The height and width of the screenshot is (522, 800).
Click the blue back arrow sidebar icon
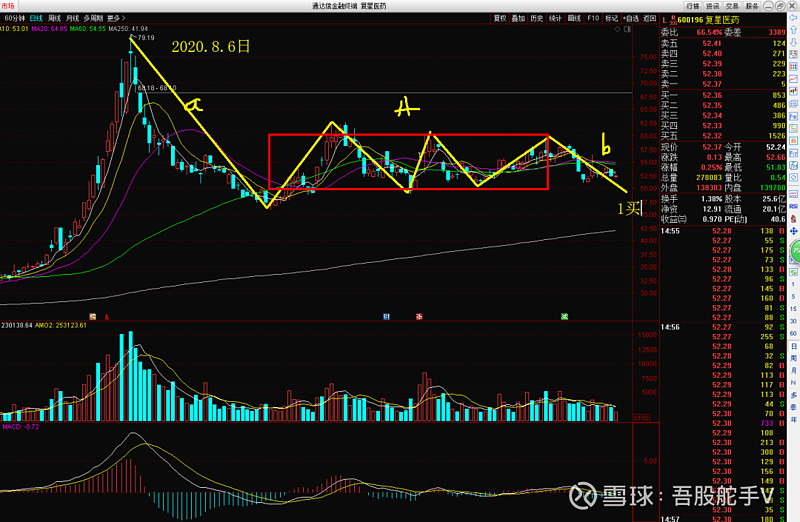click(x=793, y=18)
